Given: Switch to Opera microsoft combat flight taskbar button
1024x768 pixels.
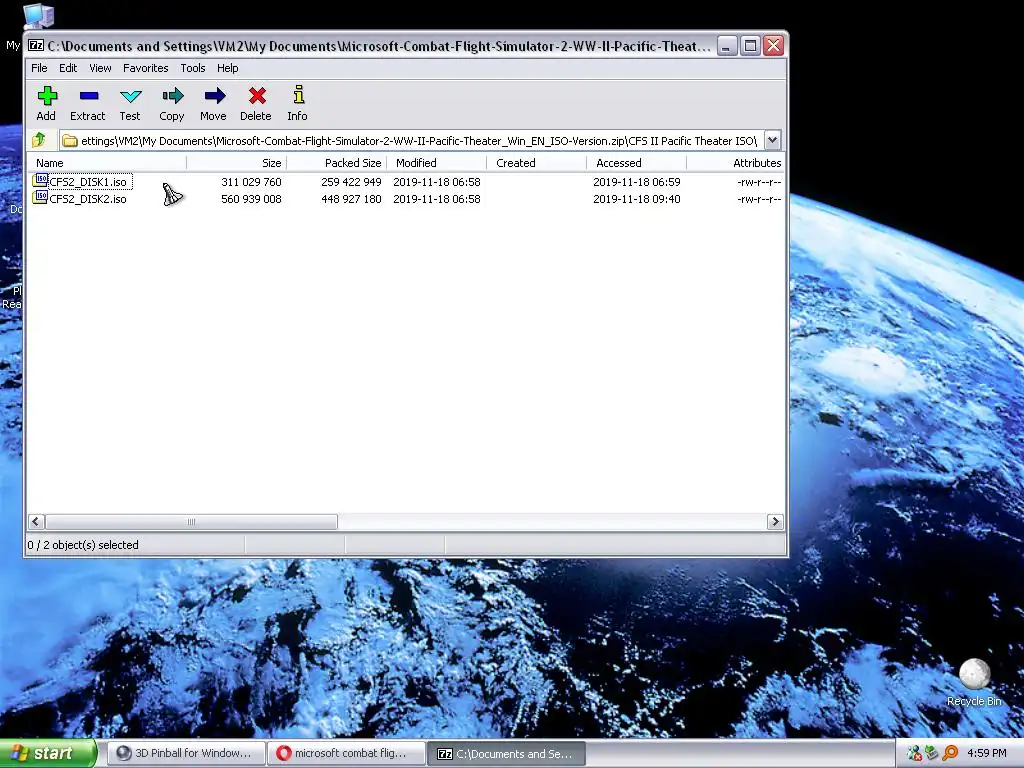Looking at the screenshot, I should pyautogui.click(x=346, y=753).
